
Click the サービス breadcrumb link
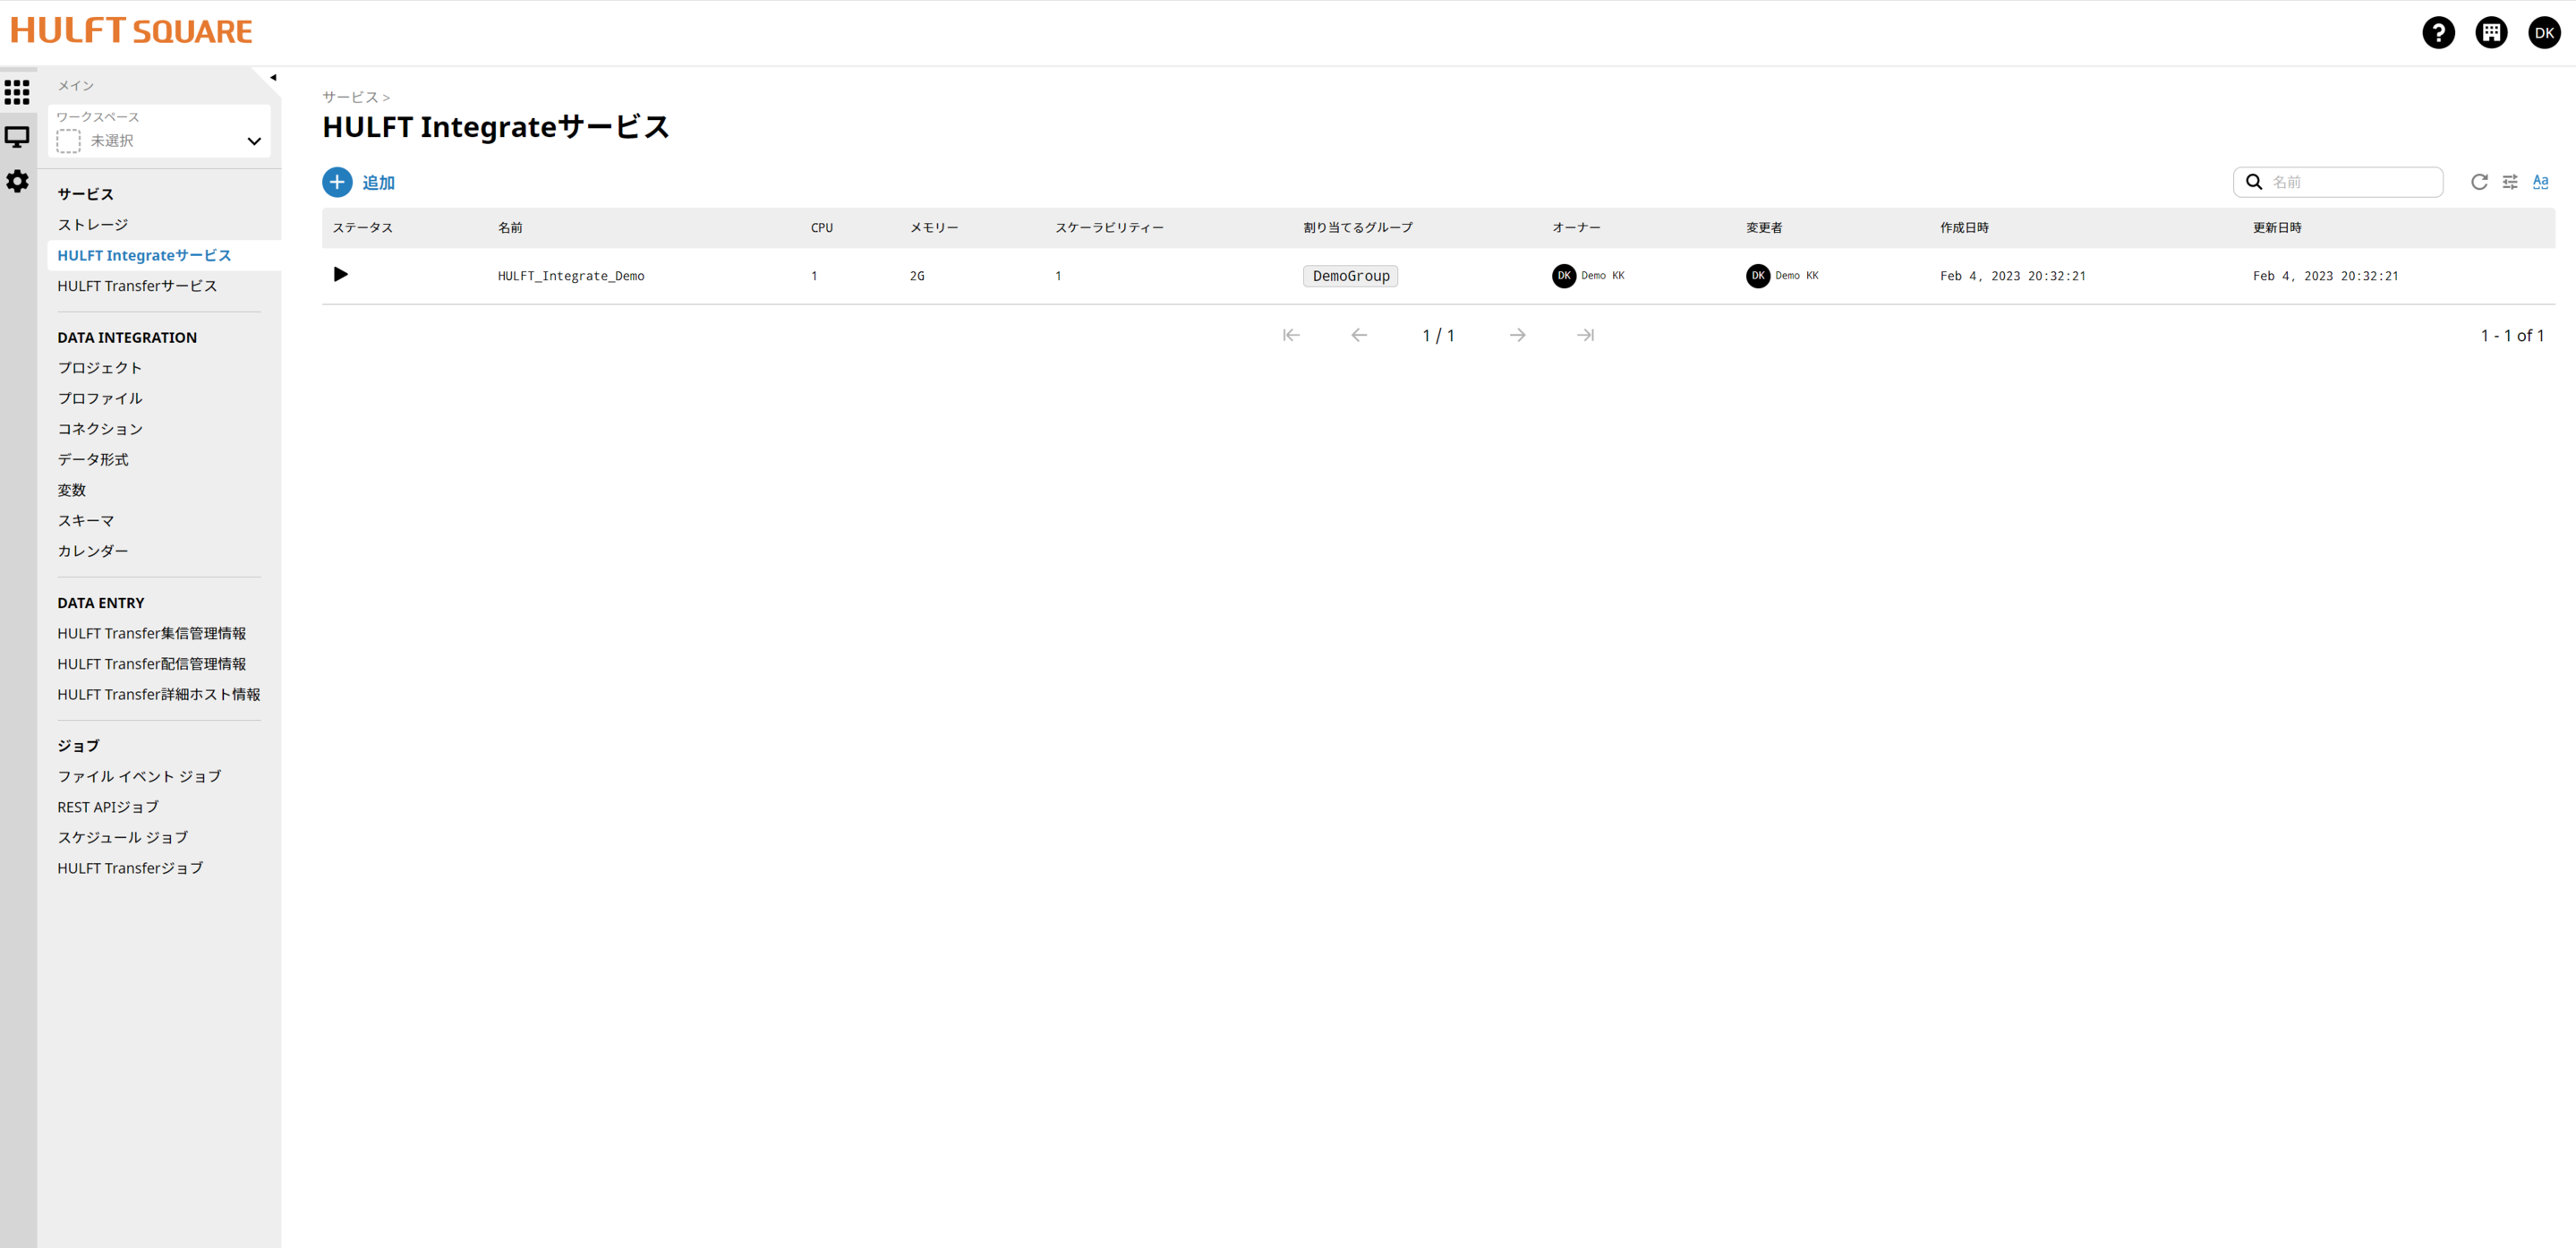click(350, 97)
